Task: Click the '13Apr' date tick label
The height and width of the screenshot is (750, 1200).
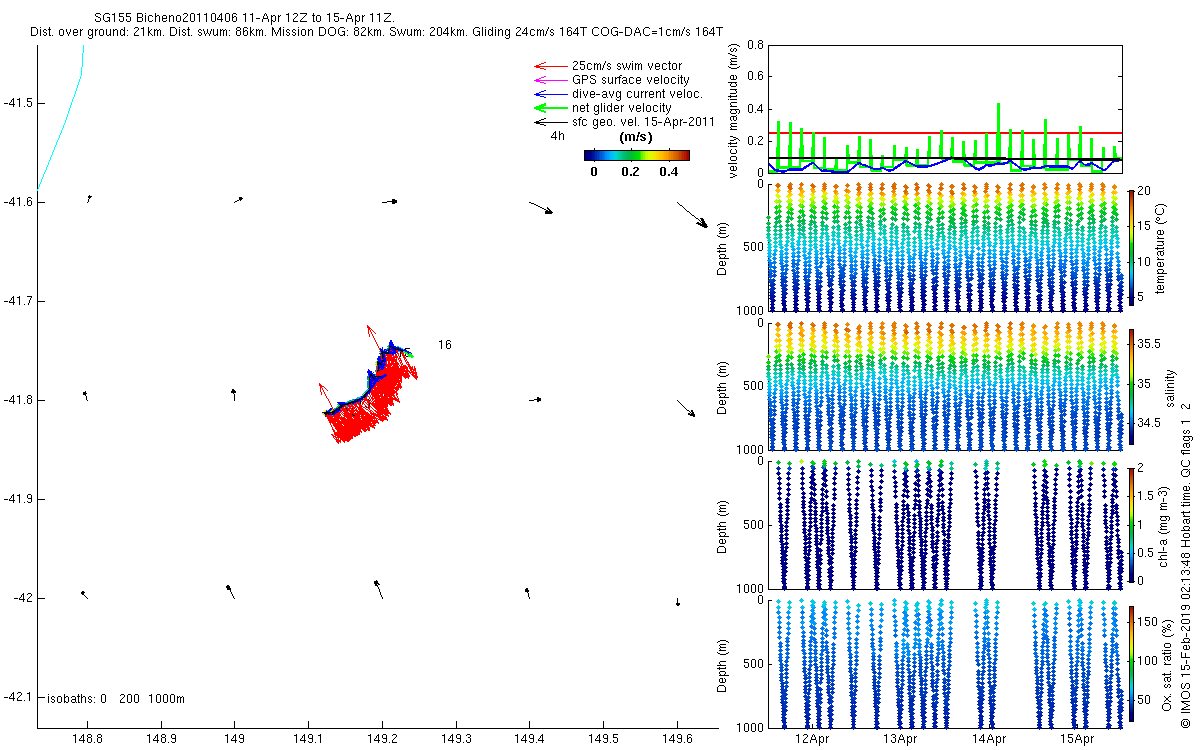Action: [x=900, y=740]
